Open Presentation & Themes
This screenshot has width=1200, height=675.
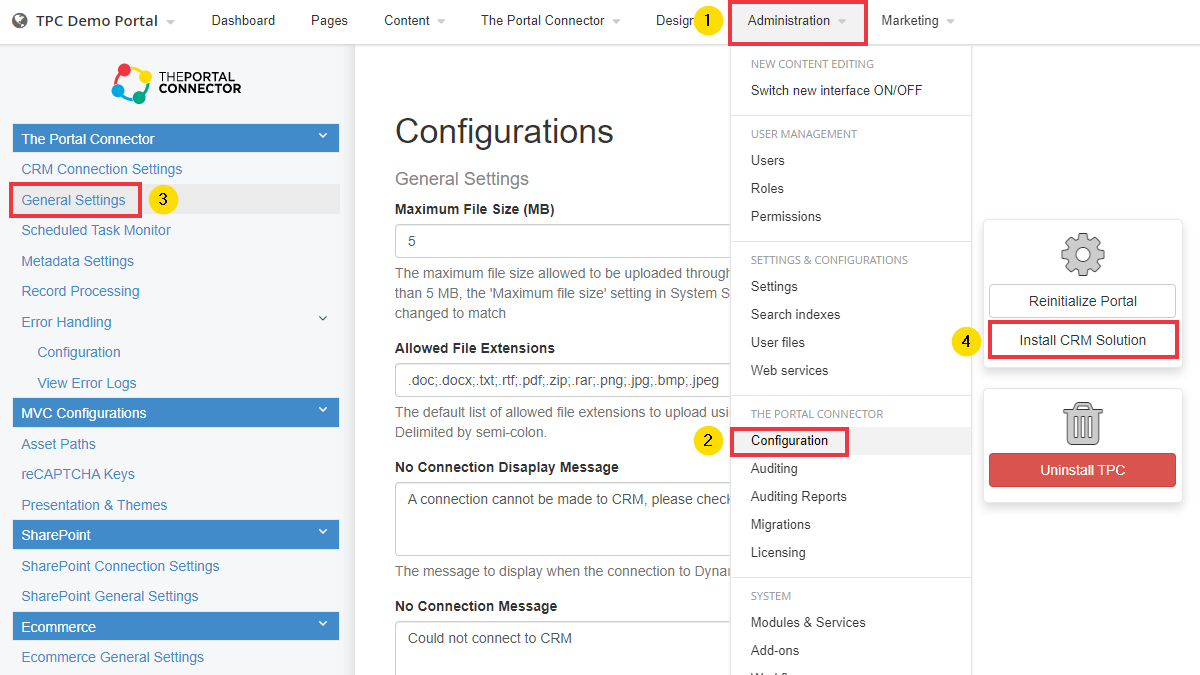pos(94,505)
